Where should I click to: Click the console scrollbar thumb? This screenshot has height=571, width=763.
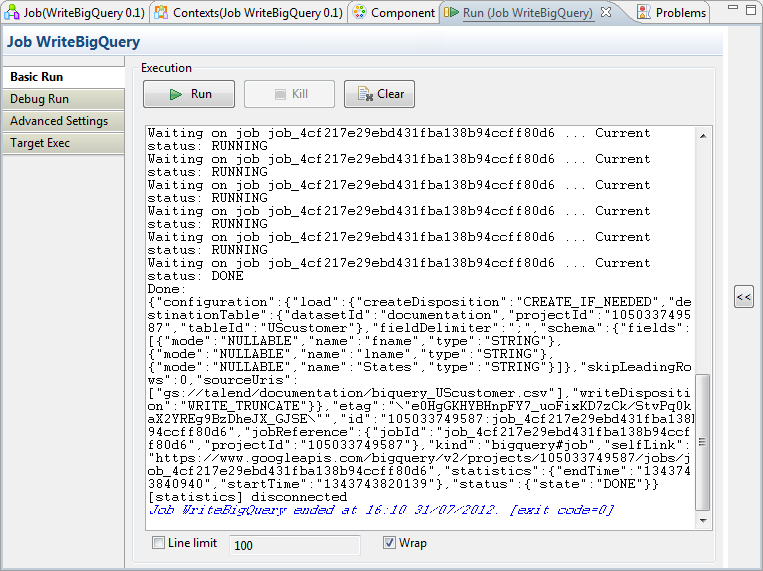pos(702,442)
